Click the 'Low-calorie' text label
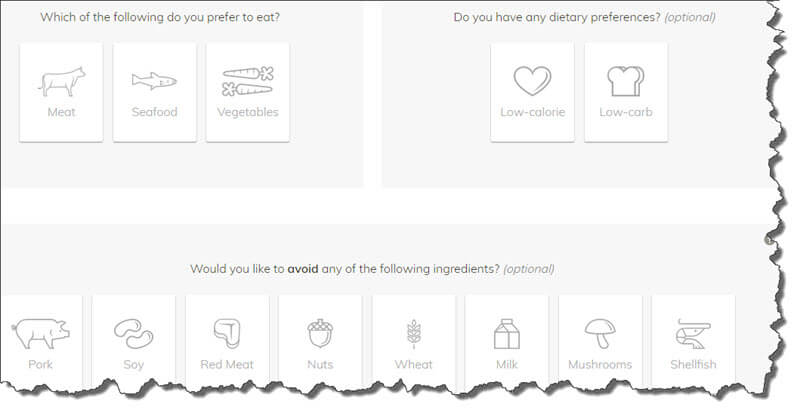Viewport: 800px width, 413px height. (533, 112)
